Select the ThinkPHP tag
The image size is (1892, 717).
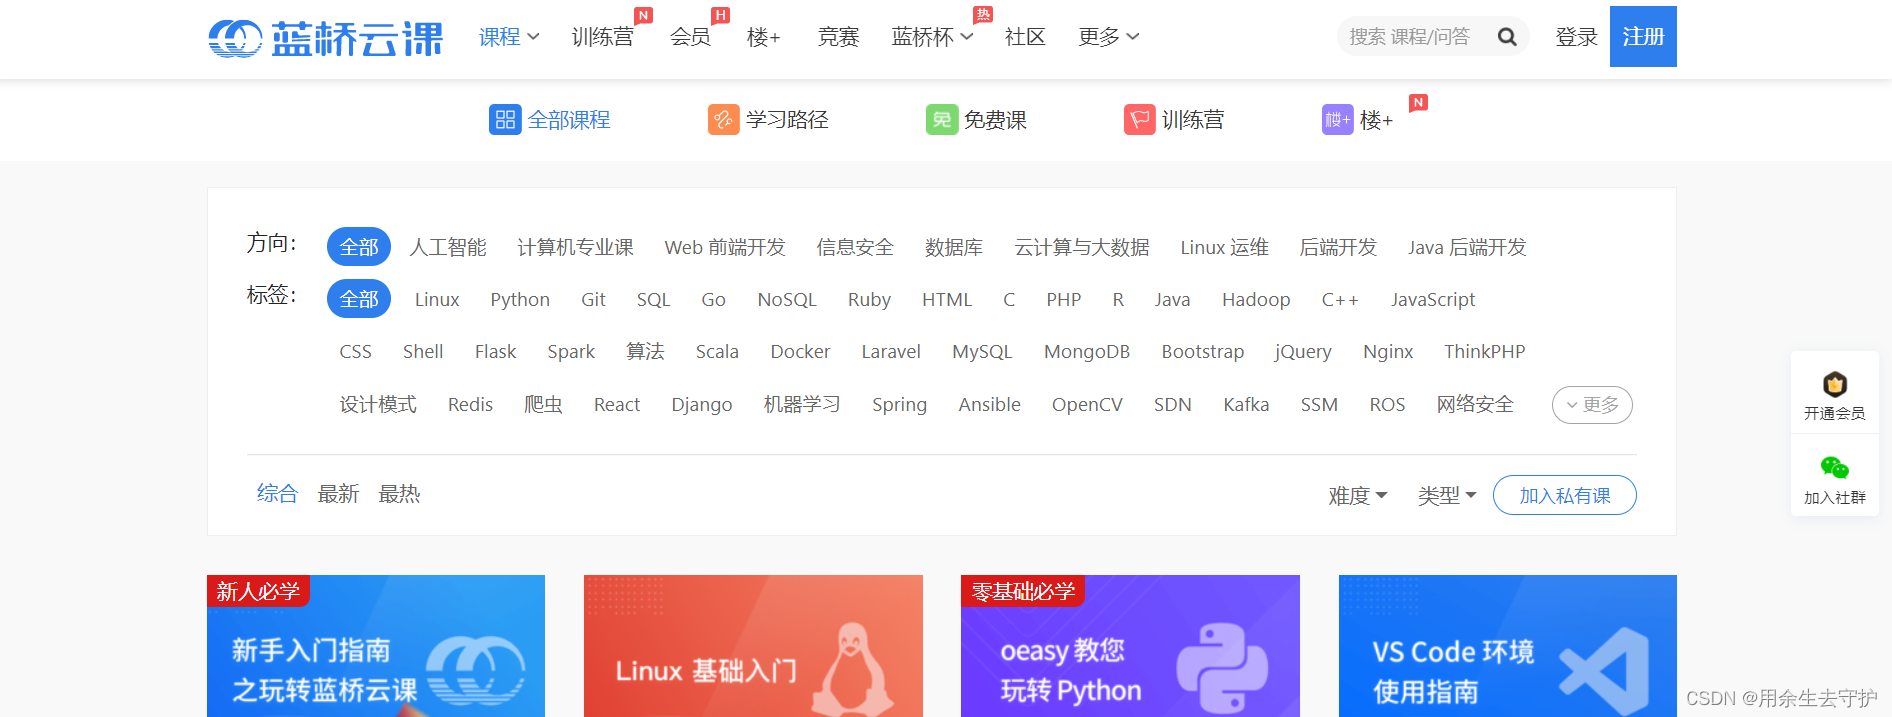point(1485,352)
